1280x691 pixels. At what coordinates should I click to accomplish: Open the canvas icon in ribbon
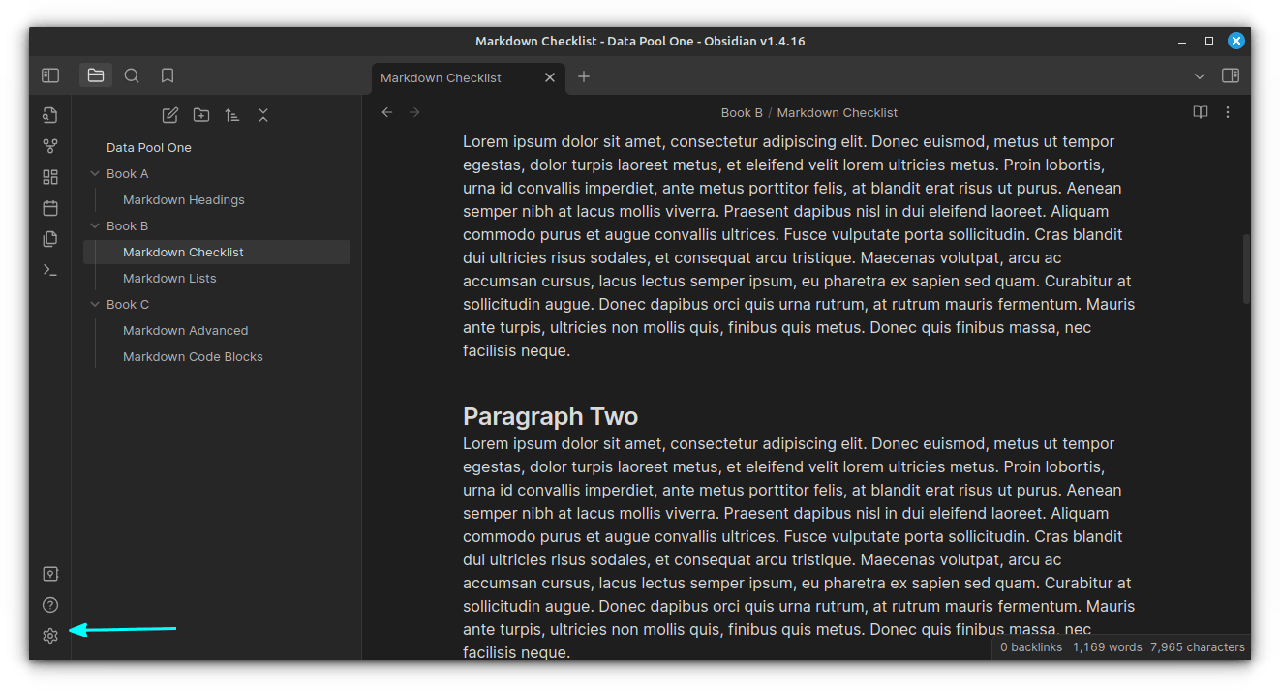click(50, 177)
